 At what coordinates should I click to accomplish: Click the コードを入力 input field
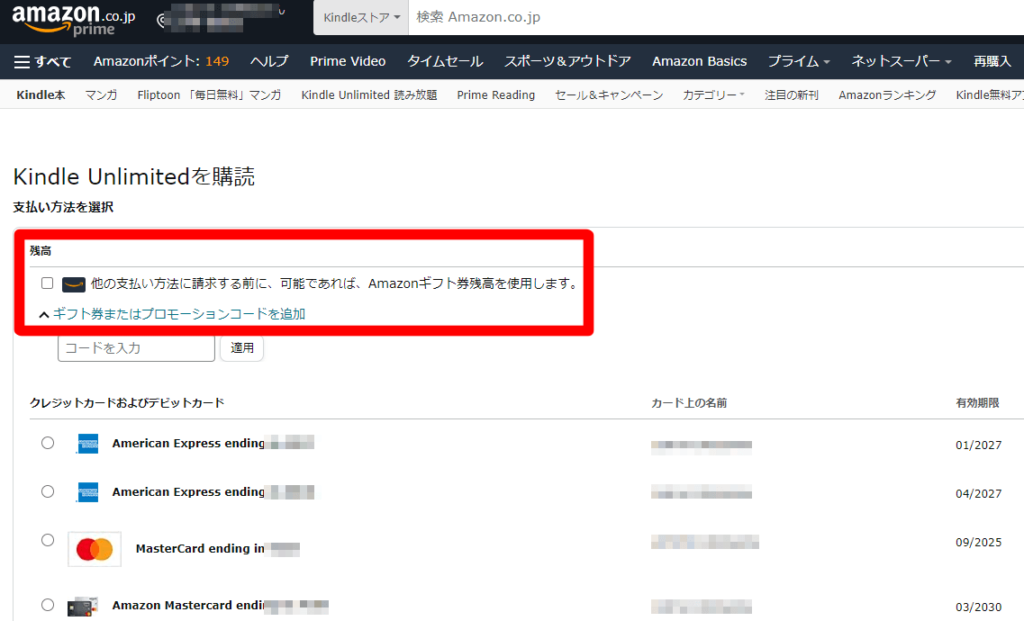136,348
